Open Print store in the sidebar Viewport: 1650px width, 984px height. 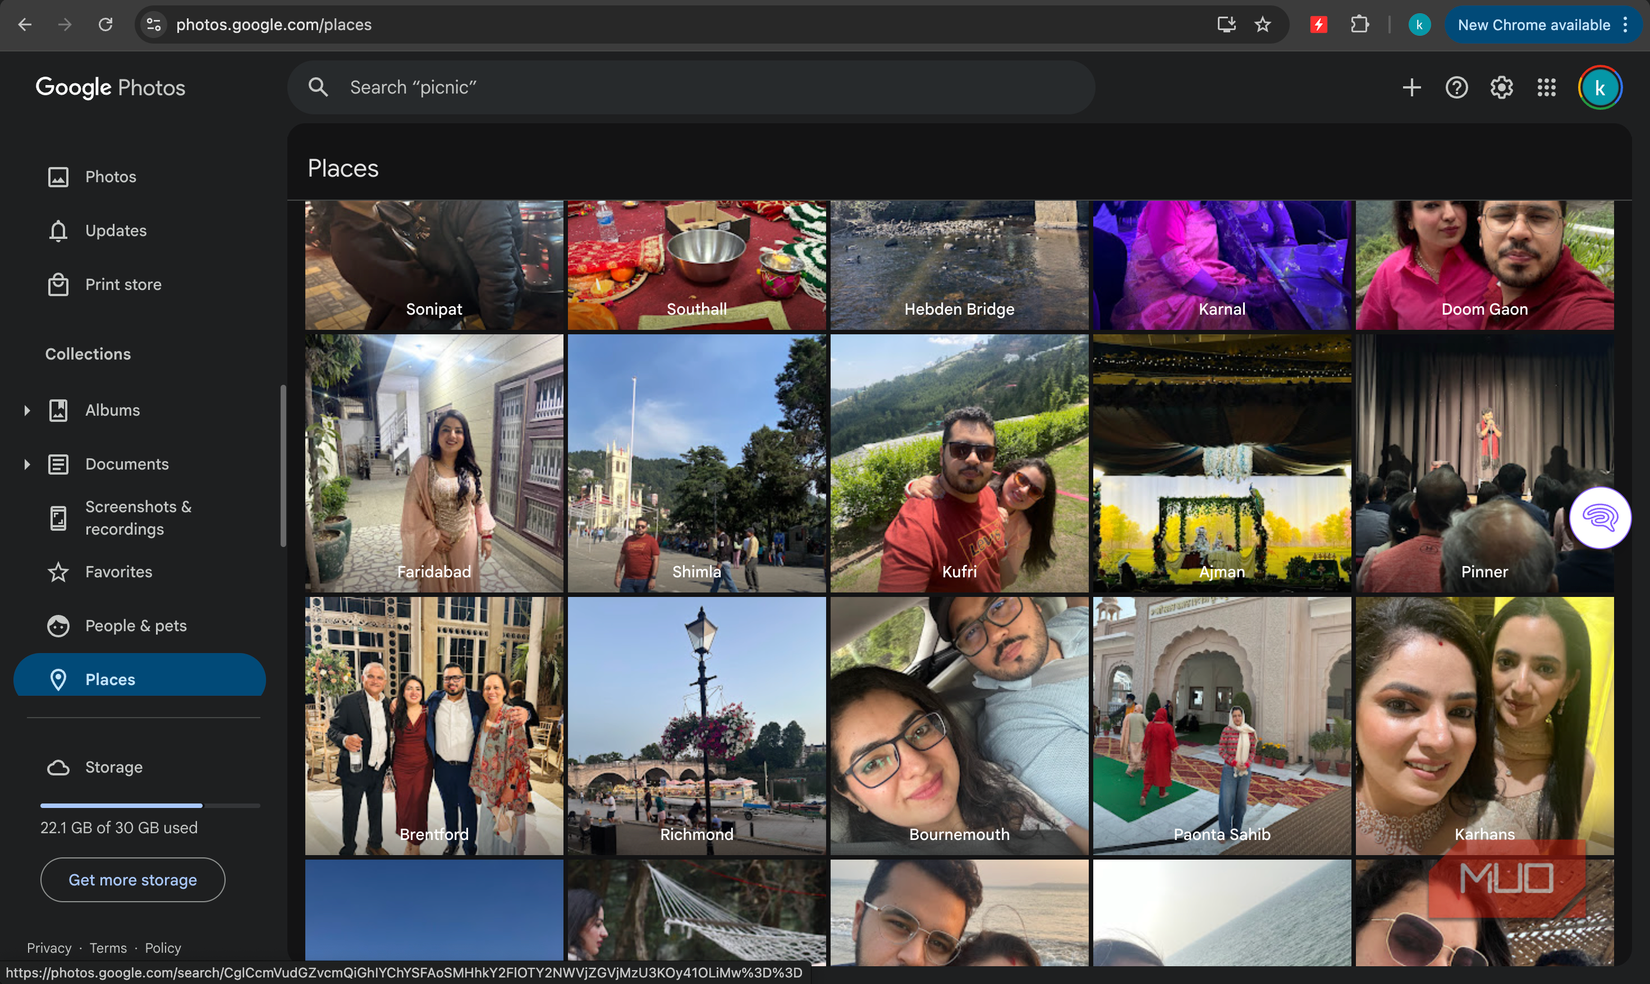tap(140, 285)
